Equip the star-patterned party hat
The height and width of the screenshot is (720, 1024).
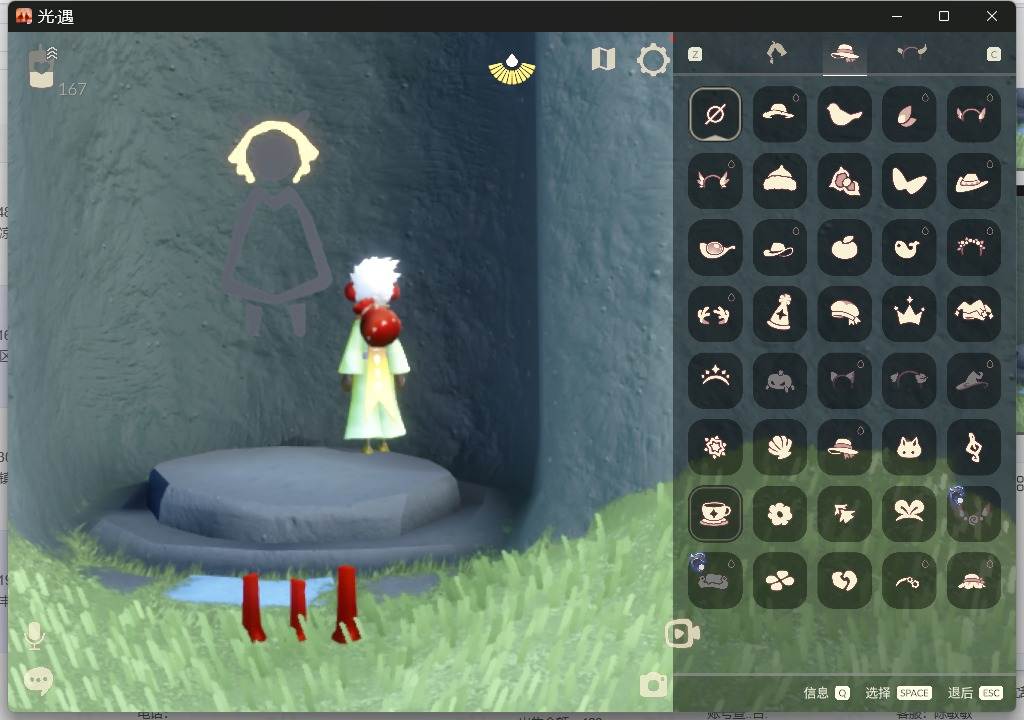point(780,314)
